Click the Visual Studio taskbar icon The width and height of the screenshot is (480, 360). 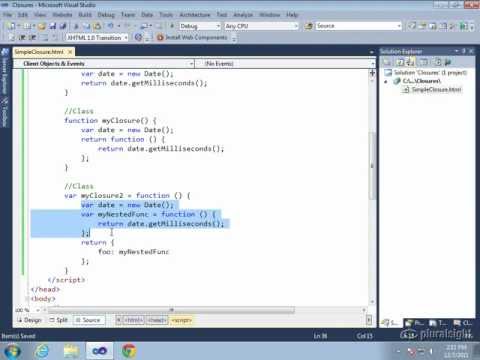point(100,351)
